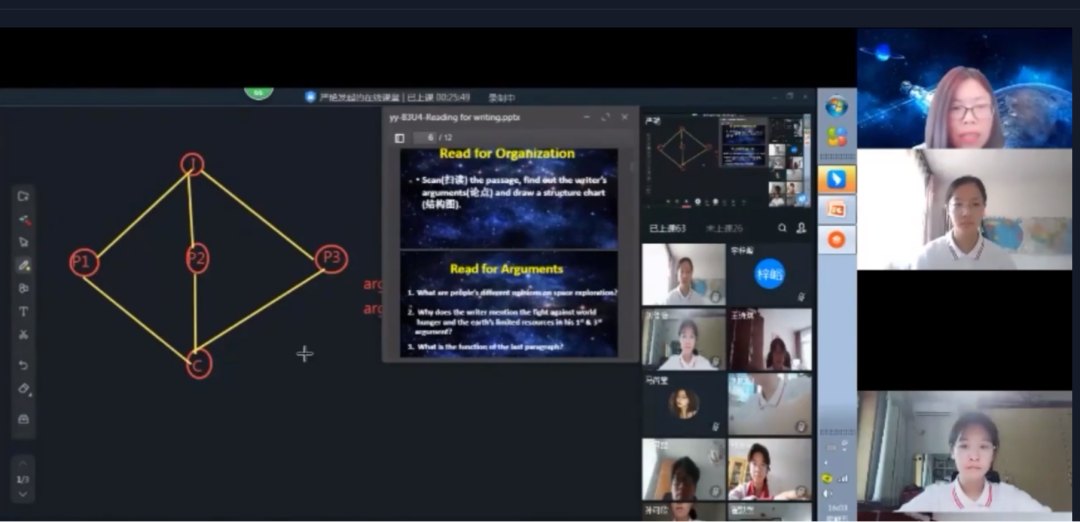Click the undo arrow icon
The image size is (1080, 522).
(24, 365)
